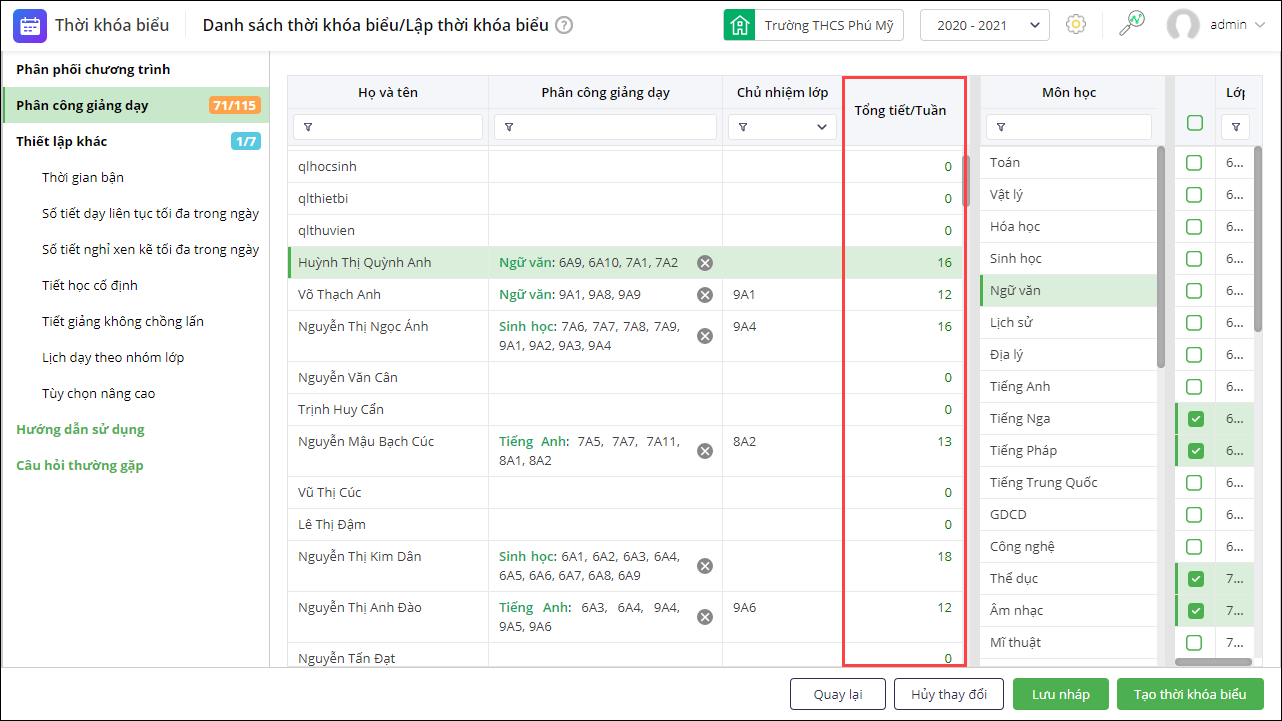The image size is (1282, 721).
Task: Remove Nguyễn Thị Kim Dân's Sinh học assignment
Action: pyautogui.click(x=705, y=566)
